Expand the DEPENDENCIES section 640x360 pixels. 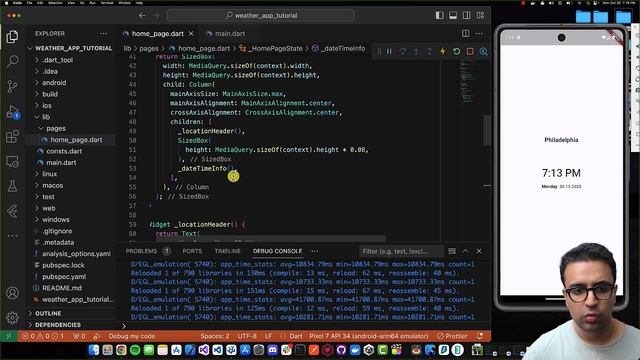click(x=71, y=325)
